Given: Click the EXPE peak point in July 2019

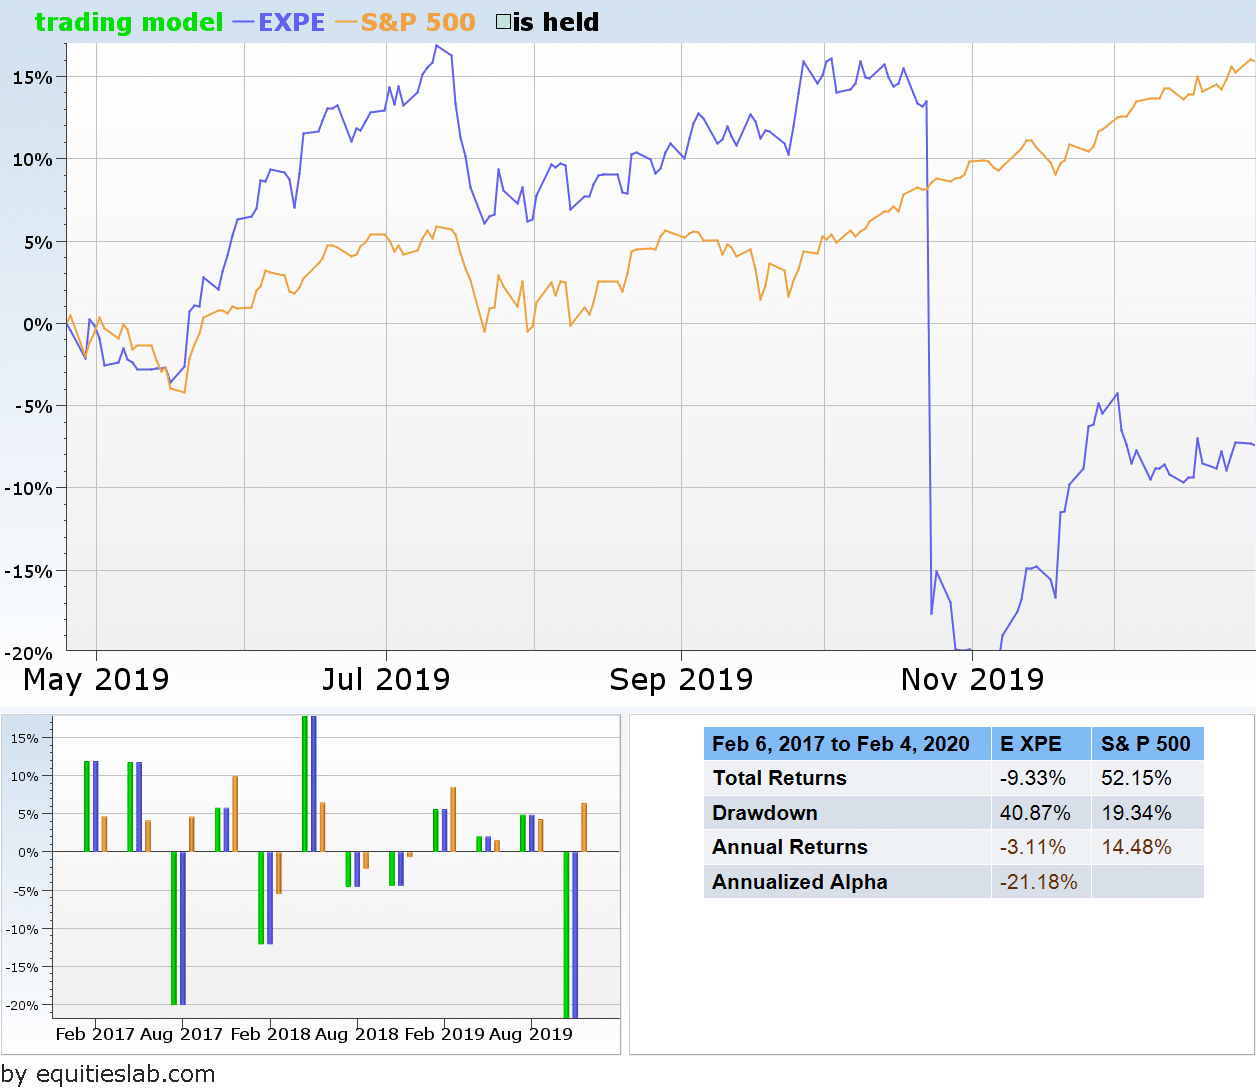Looking at the screenshot, I should tap(435, 45).
